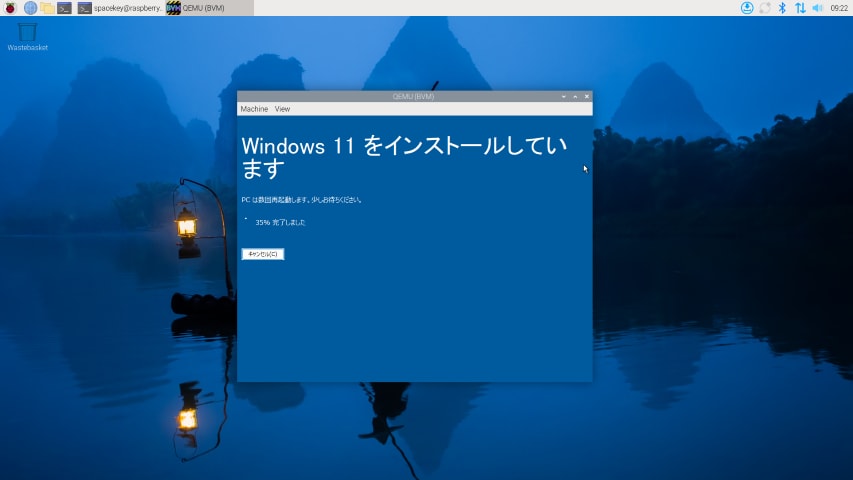Image resolution: width=853 pixels, height=480 pixels.
Task: Open the Bluetooth tray menu
Action: [782, 8]
